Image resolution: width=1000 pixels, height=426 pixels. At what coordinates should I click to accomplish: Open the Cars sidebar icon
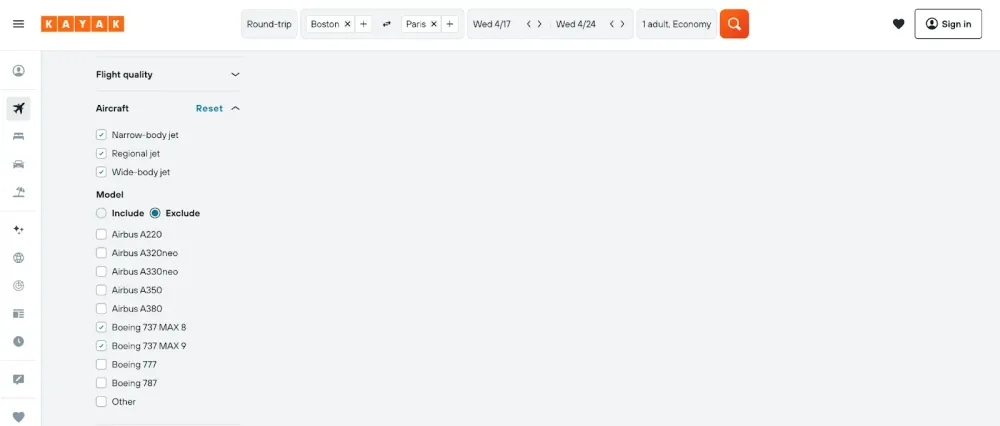coord(19,164)
